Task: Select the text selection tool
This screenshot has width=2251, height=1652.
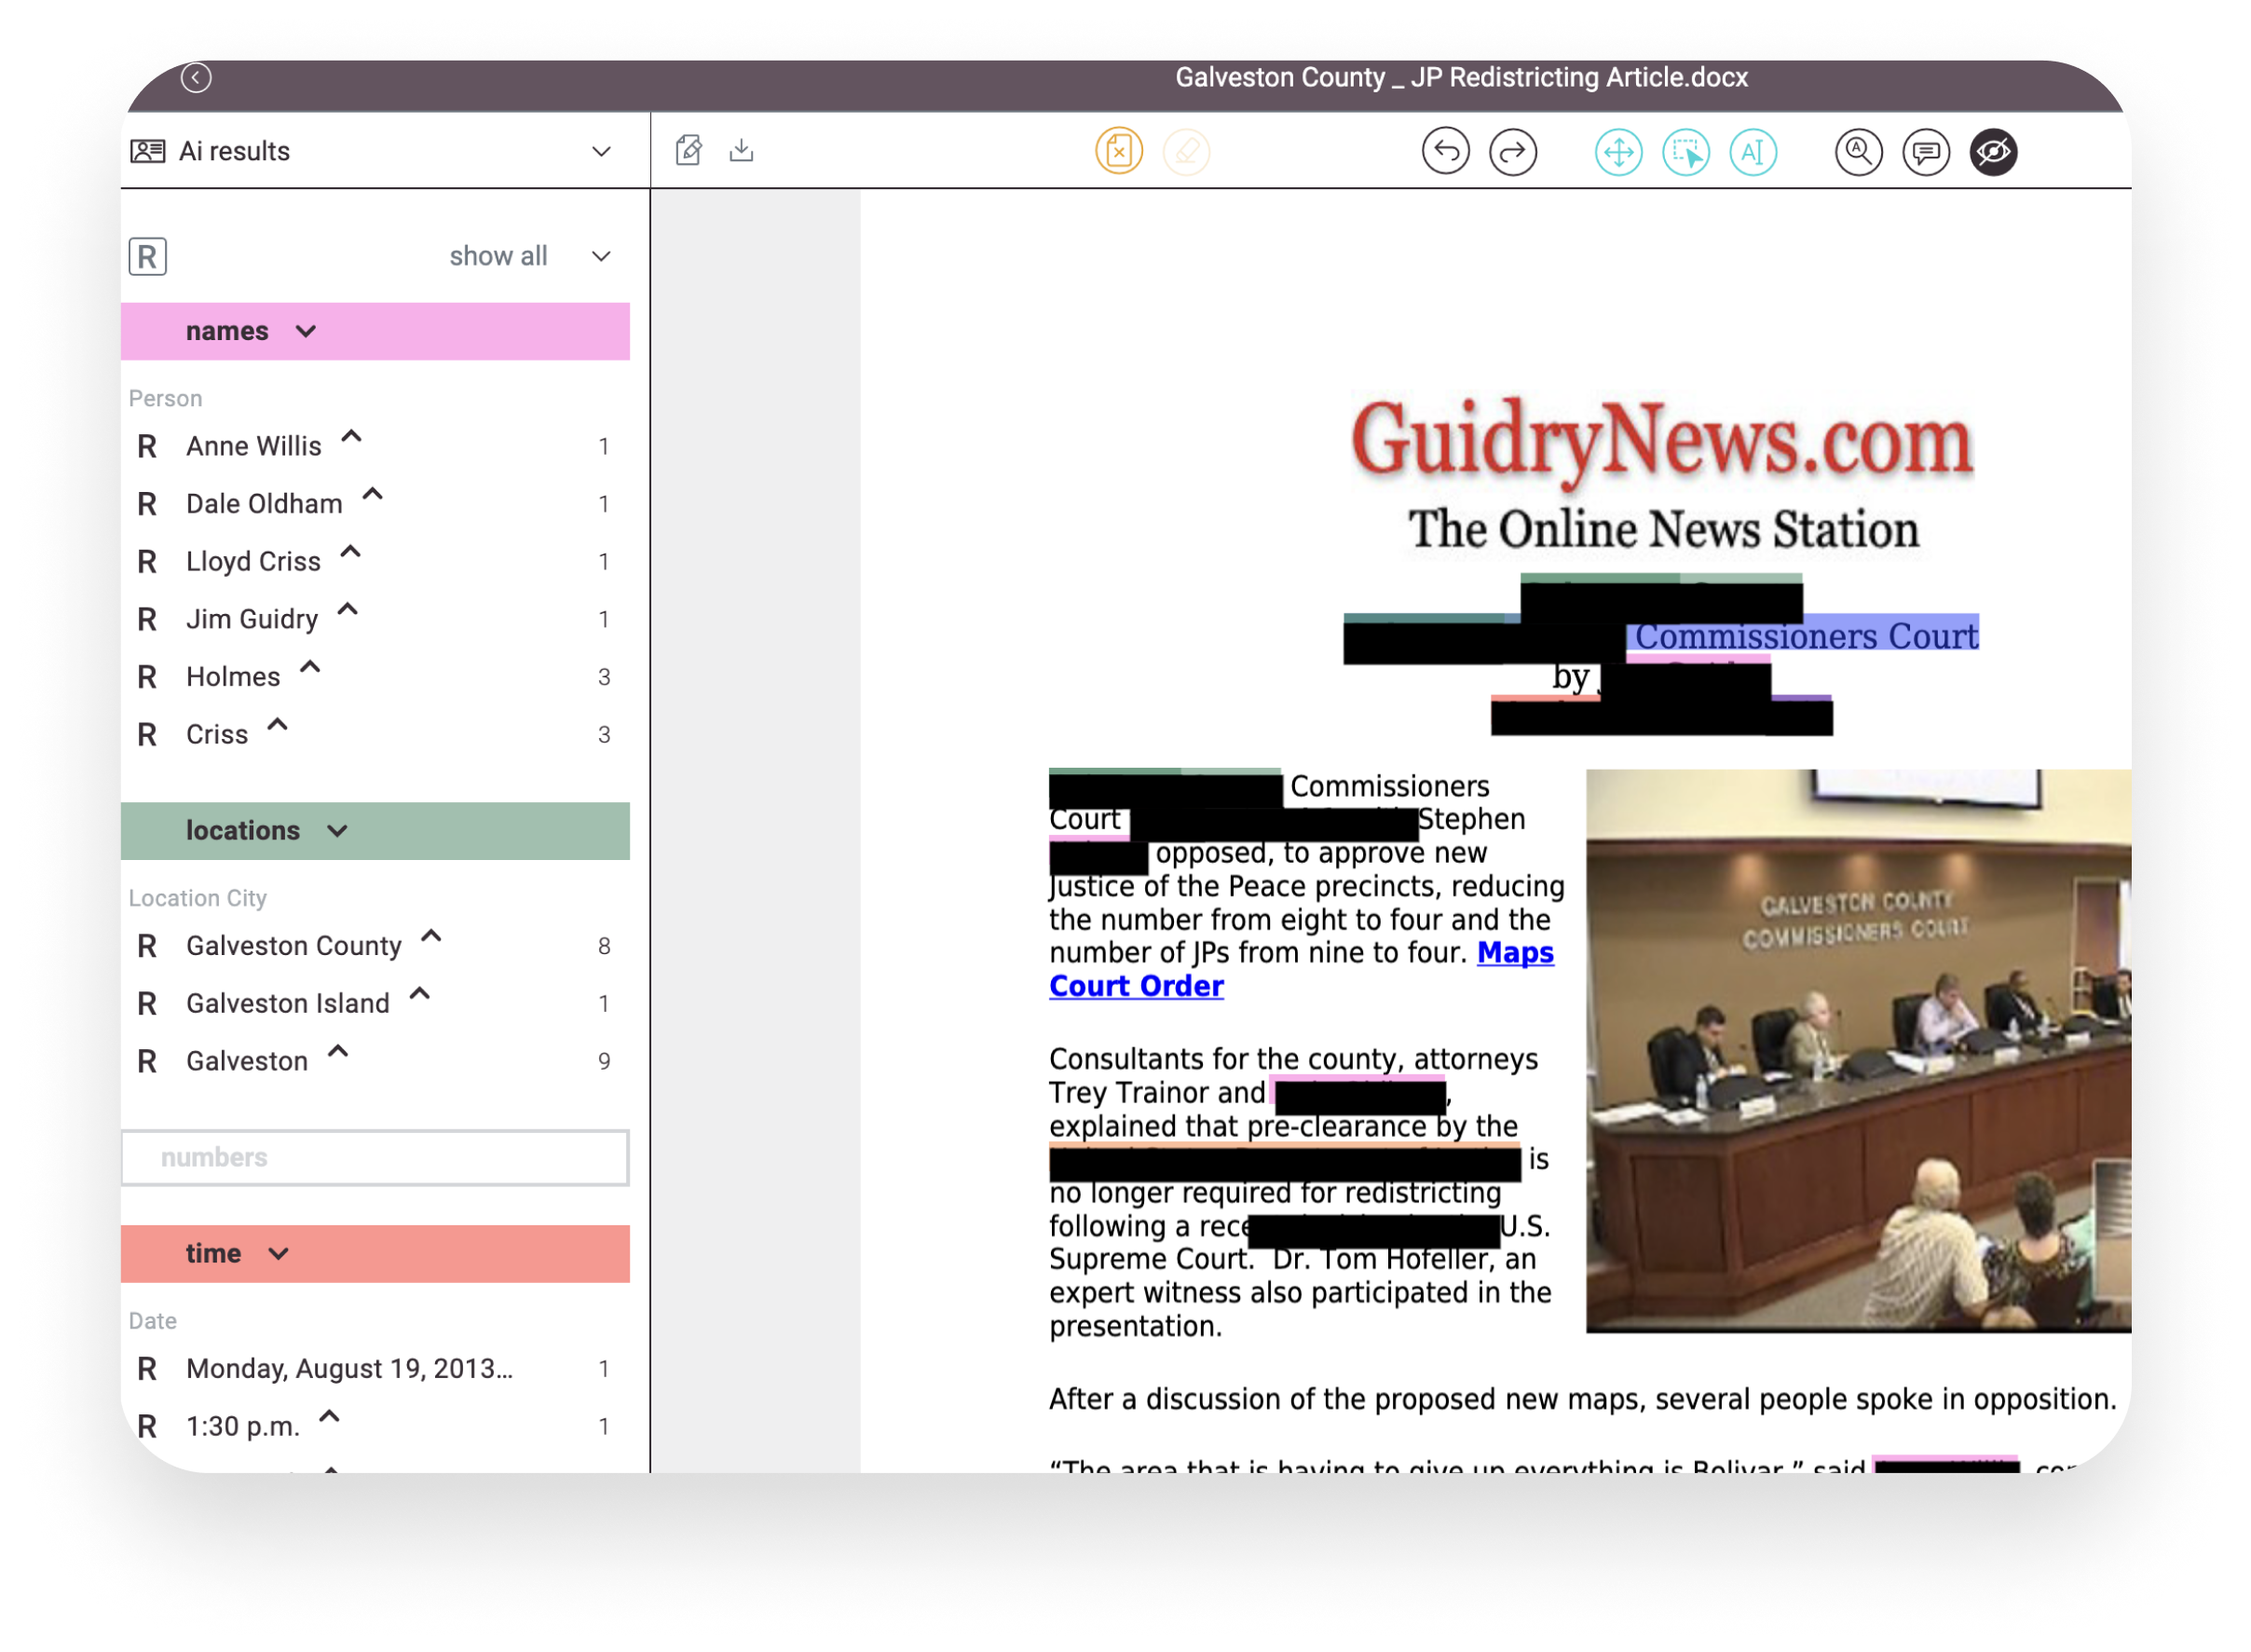Action: pyautogui.click(x=1752, y=152)
